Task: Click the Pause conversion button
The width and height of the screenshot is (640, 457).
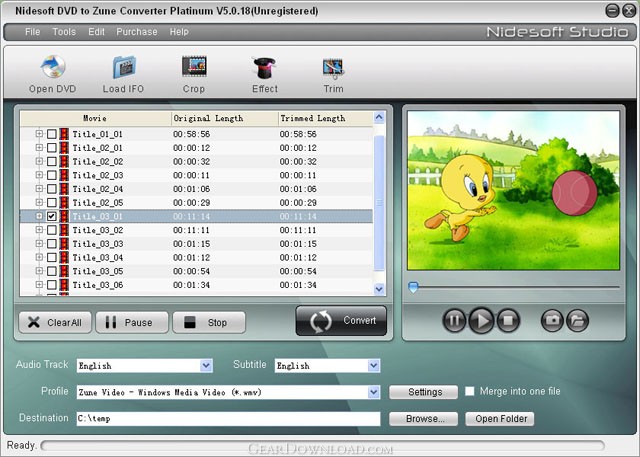Action: coord(132,322)
